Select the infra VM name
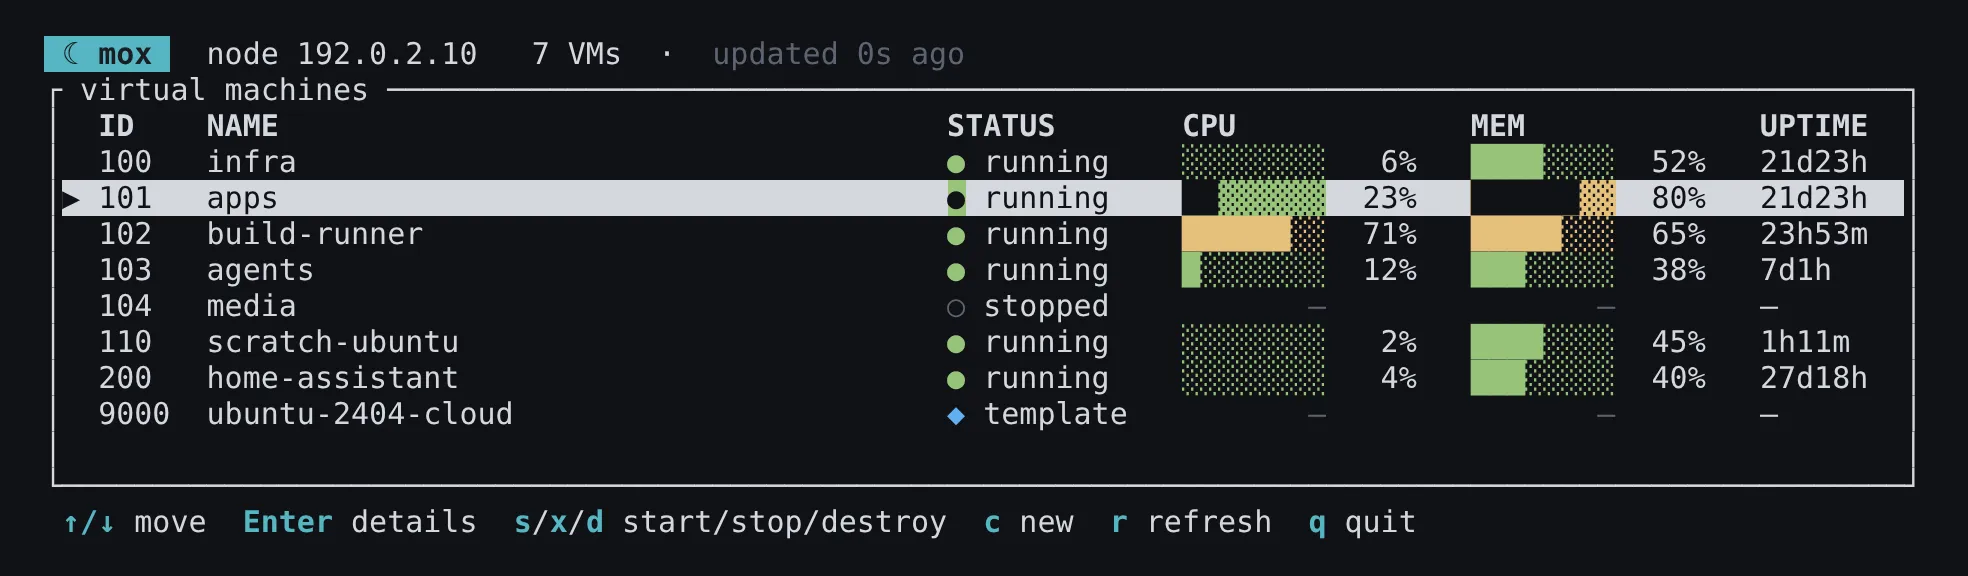This screenshot has height=576, width=1968. pyautogui.click(x=251, y=162)
